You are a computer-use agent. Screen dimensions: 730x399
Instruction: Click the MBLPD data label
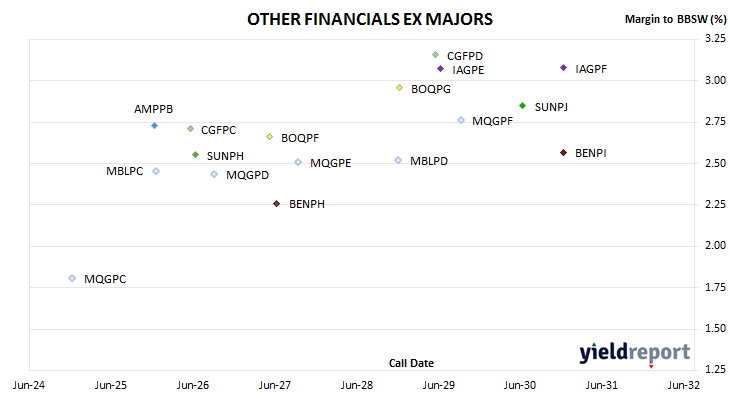[x=429, y=161]
